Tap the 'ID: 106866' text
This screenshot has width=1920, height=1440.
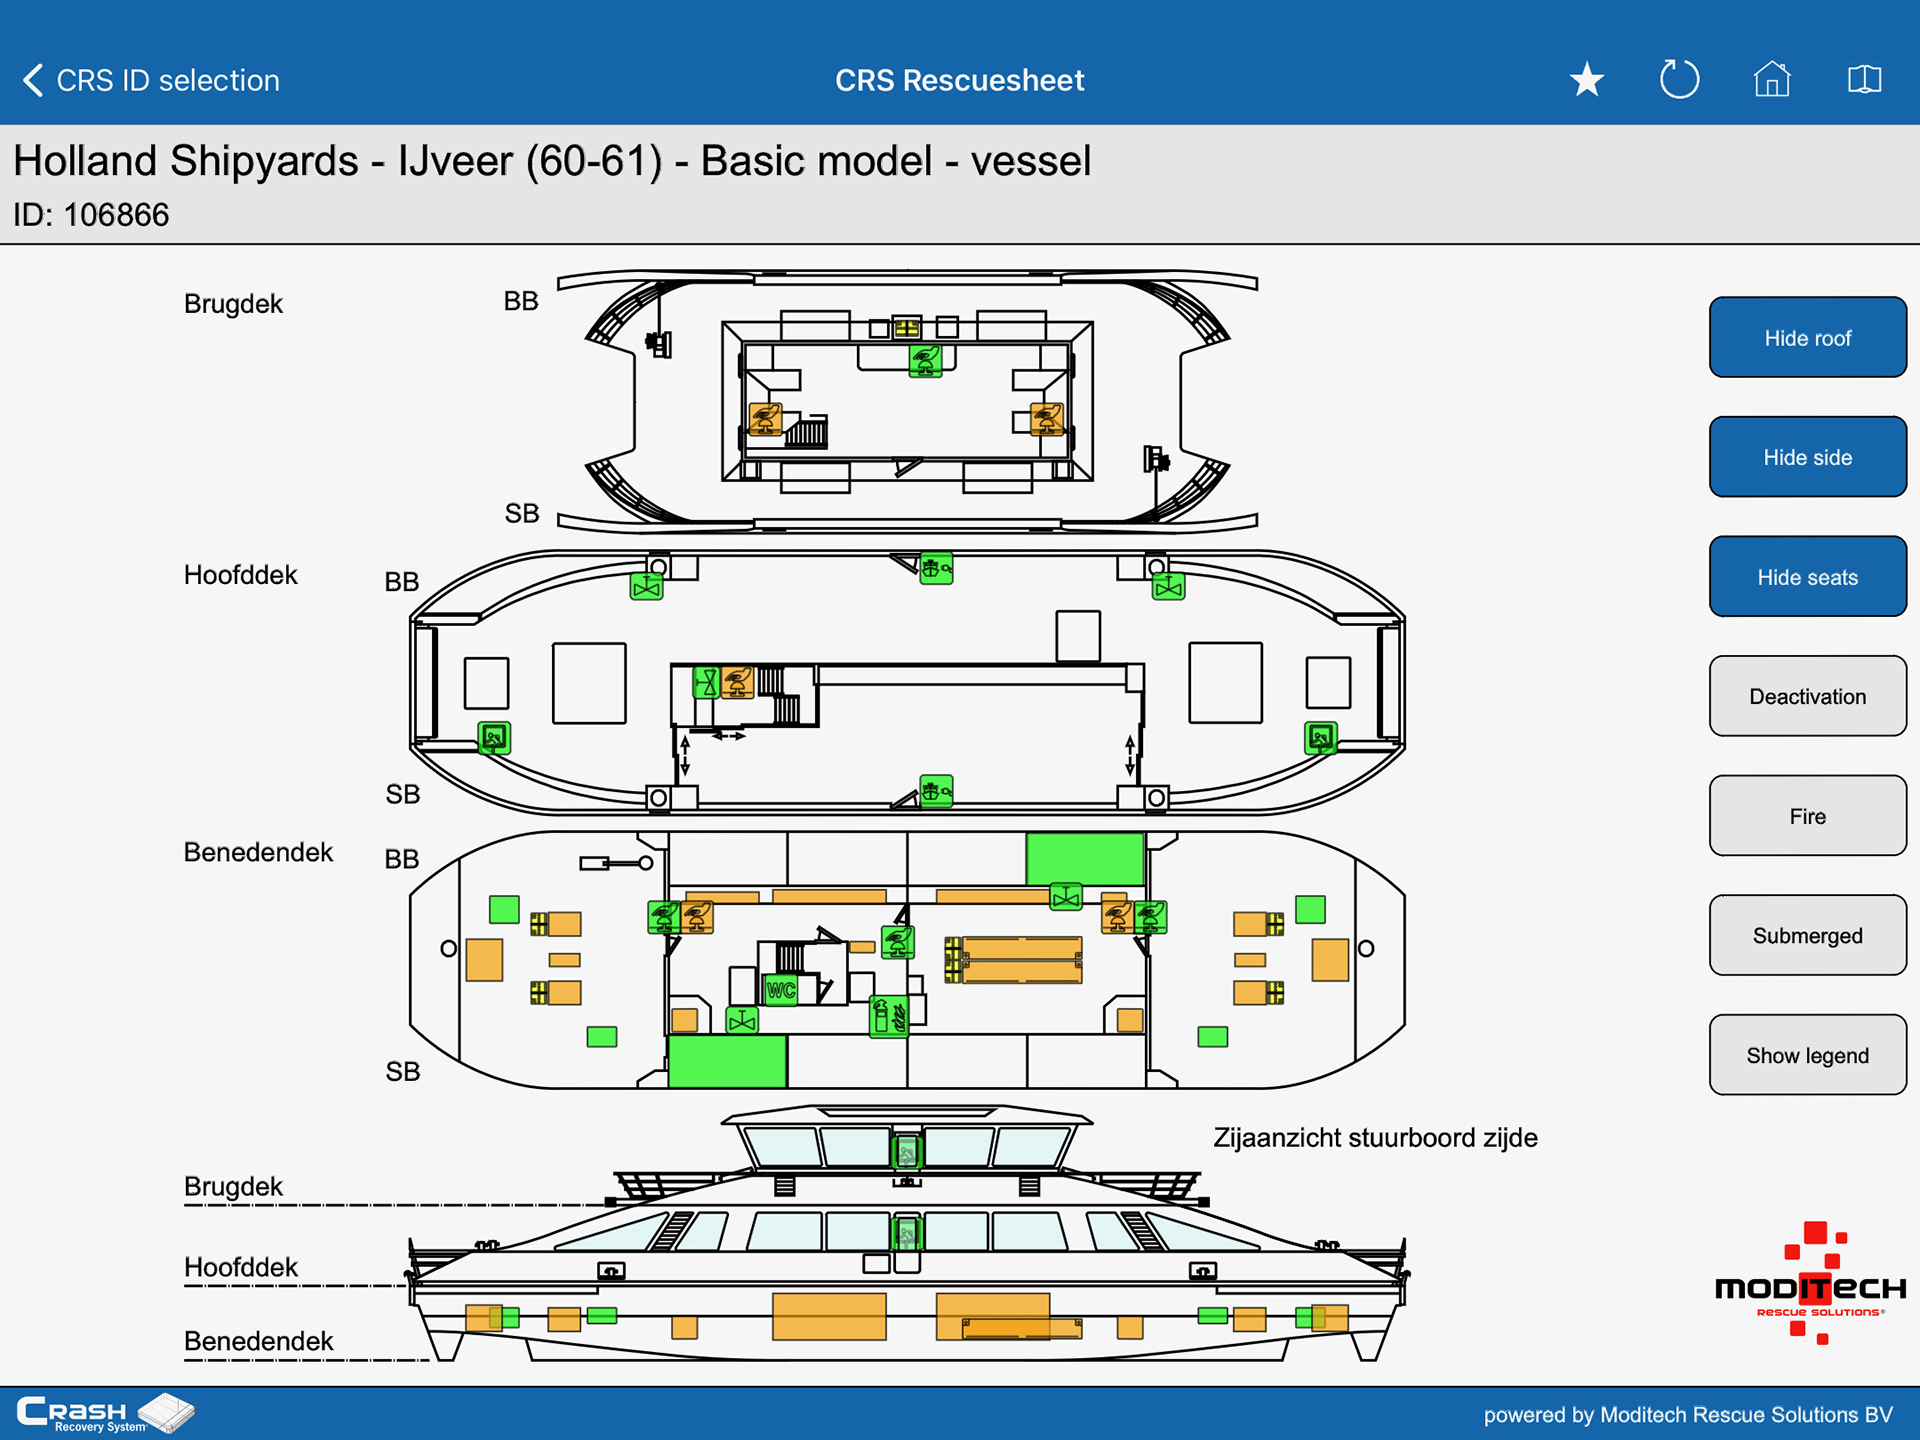click(x=91, y=215)
